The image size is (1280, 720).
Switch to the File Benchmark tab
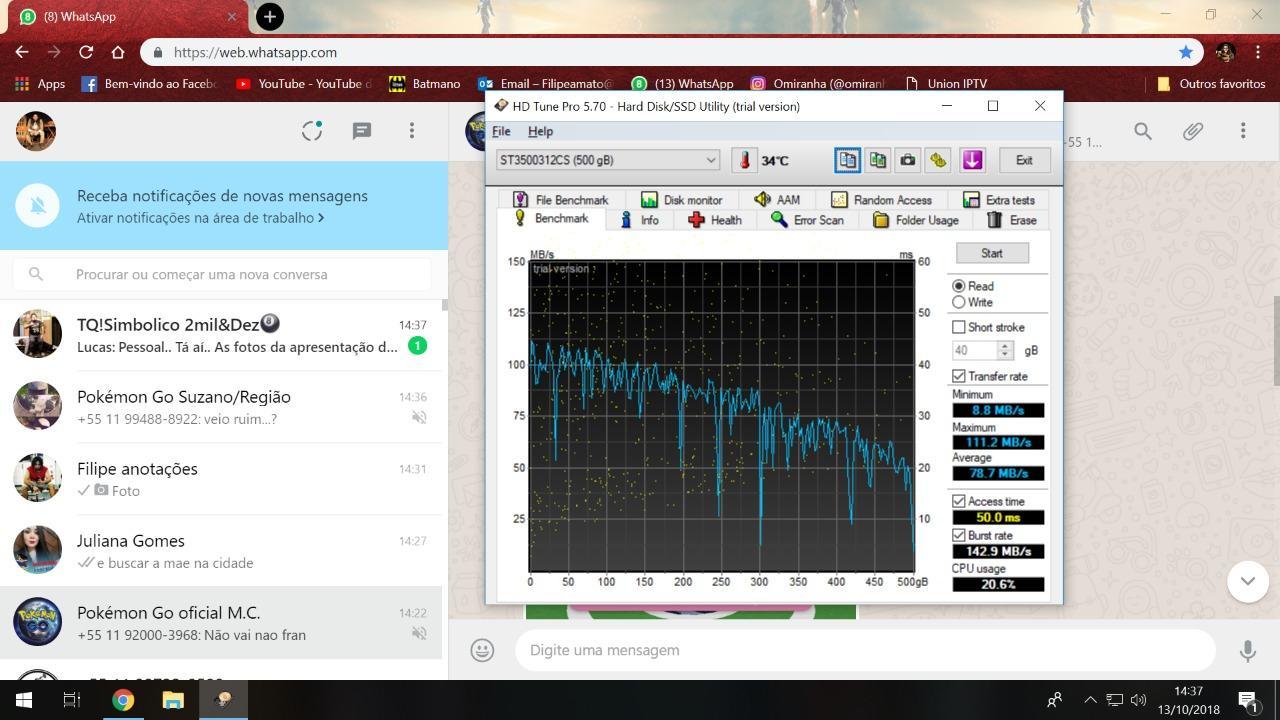click(560, 199)
